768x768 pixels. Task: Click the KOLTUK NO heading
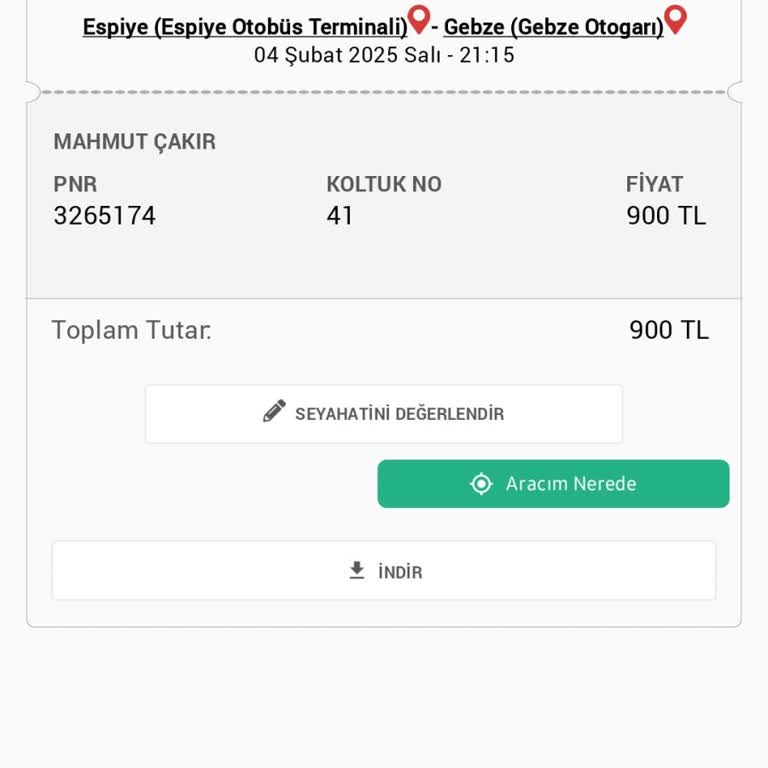(383, 184)
